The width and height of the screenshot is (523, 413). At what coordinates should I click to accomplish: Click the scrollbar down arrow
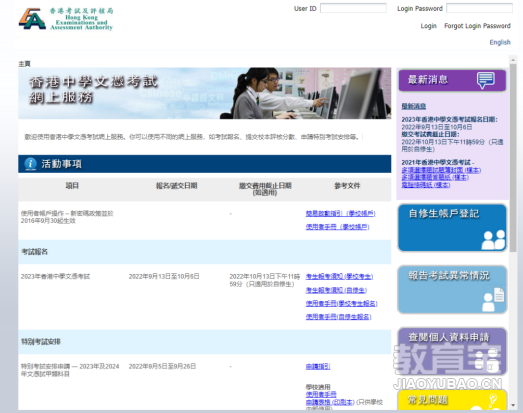point(513,405)
